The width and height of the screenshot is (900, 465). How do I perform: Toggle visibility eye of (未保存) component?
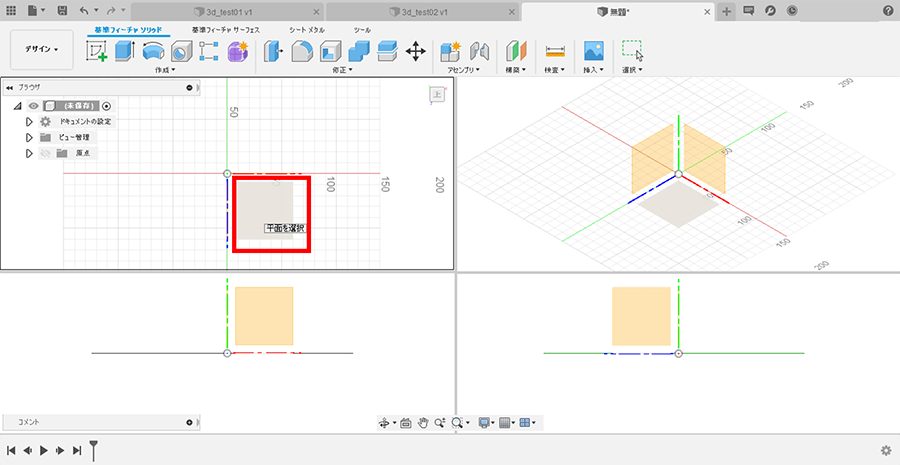pyautogui.click(x=33, y=106)
